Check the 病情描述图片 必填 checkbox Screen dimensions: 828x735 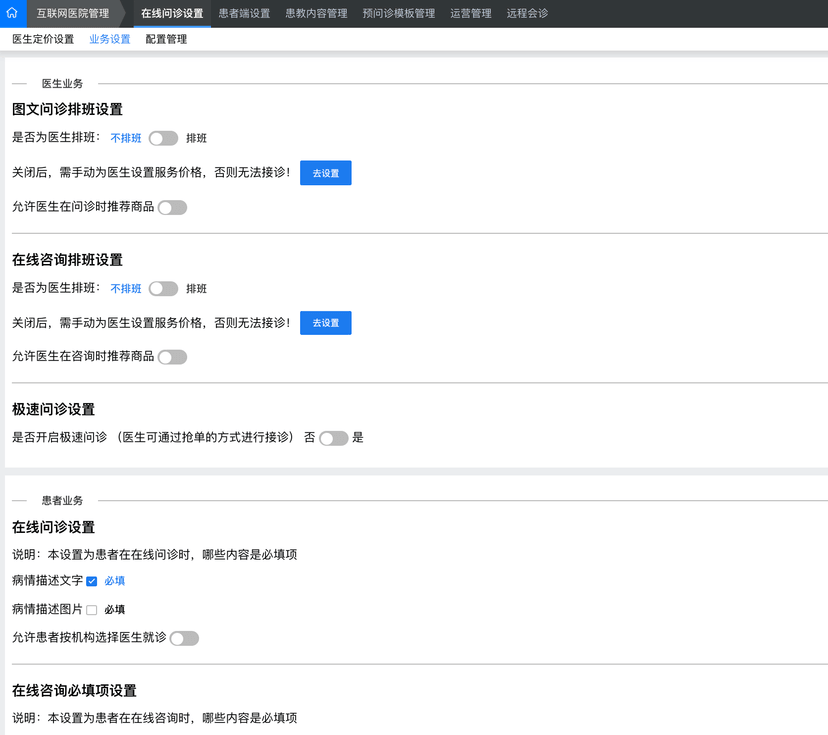click(x=91, y=610)
